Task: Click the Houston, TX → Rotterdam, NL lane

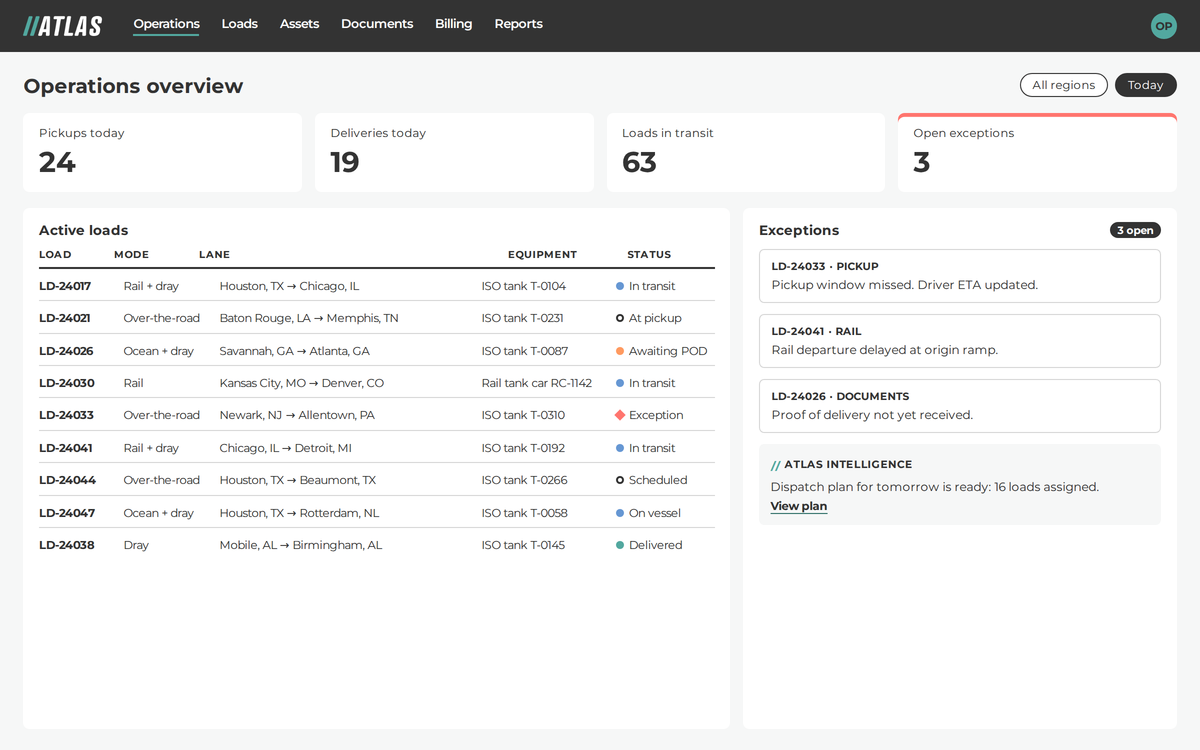Action: pos(299,513)
